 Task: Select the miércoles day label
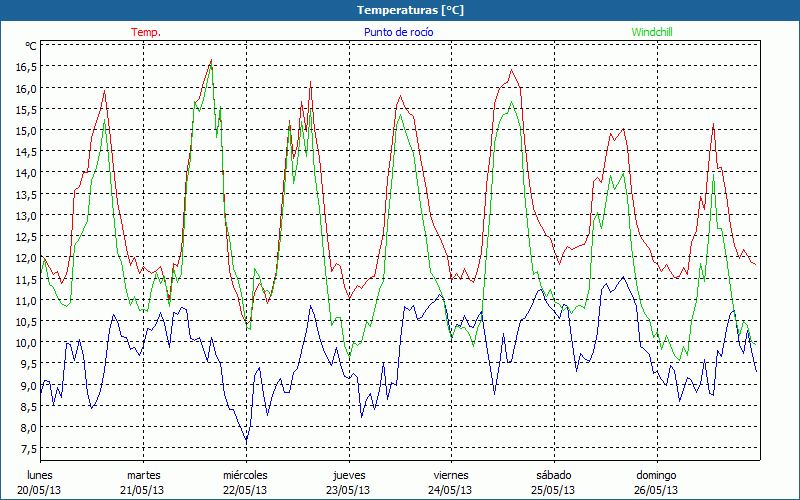coord(245,475)
